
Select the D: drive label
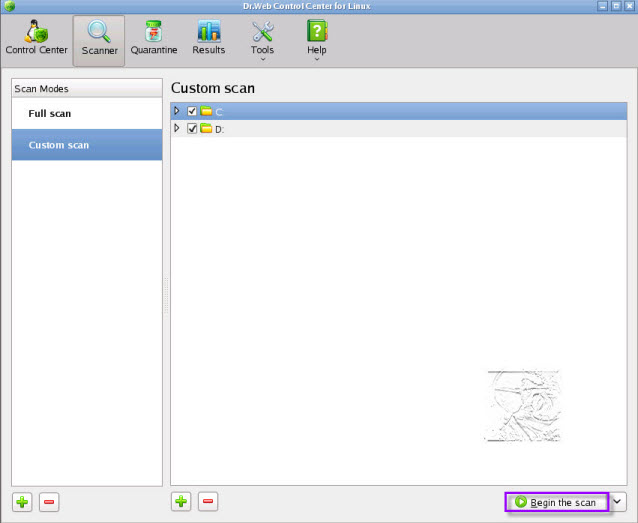(220, 130)
